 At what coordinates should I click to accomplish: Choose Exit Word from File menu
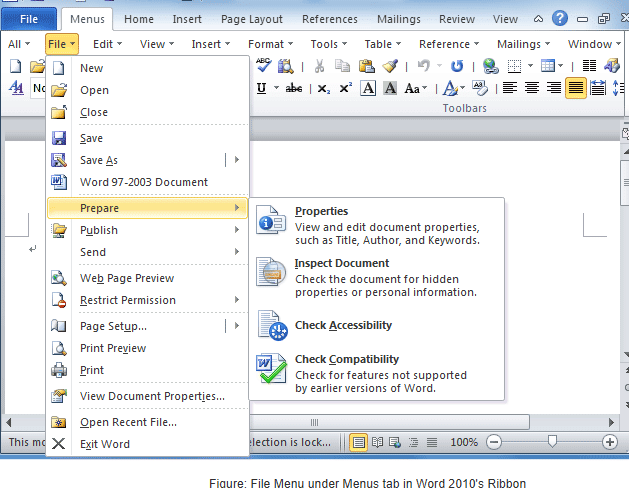tap(147, 444)
